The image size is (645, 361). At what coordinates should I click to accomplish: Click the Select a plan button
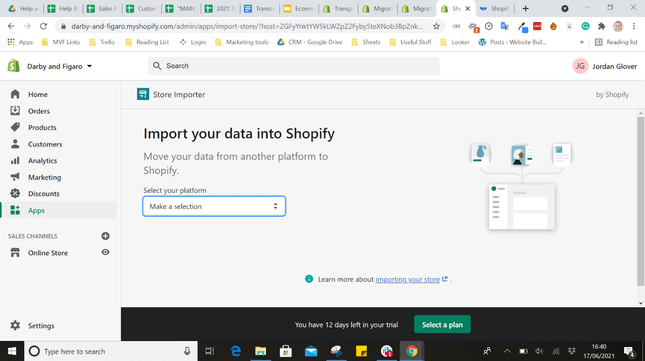point(442,324)
